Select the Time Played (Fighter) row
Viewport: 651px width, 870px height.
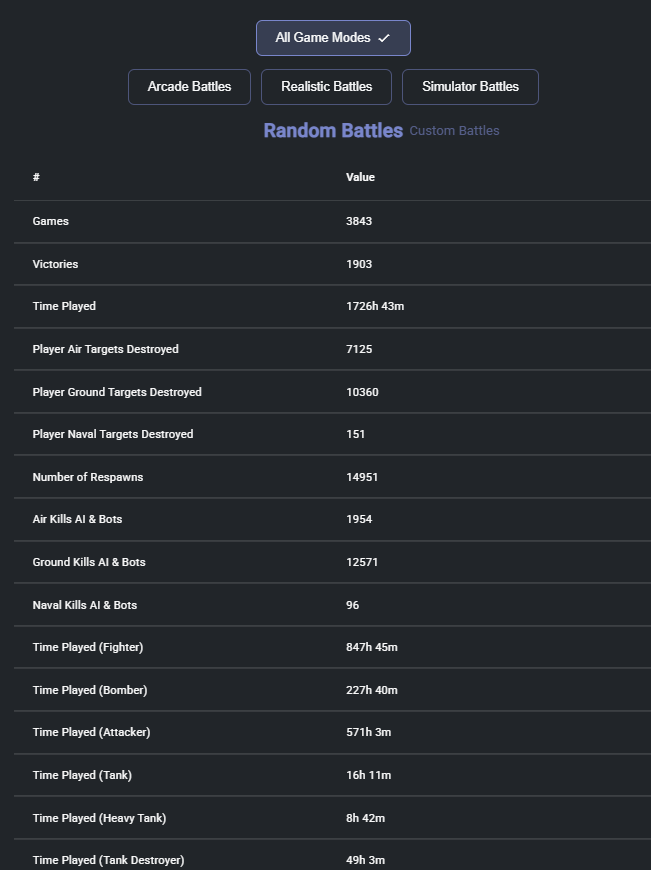point(332,647)
